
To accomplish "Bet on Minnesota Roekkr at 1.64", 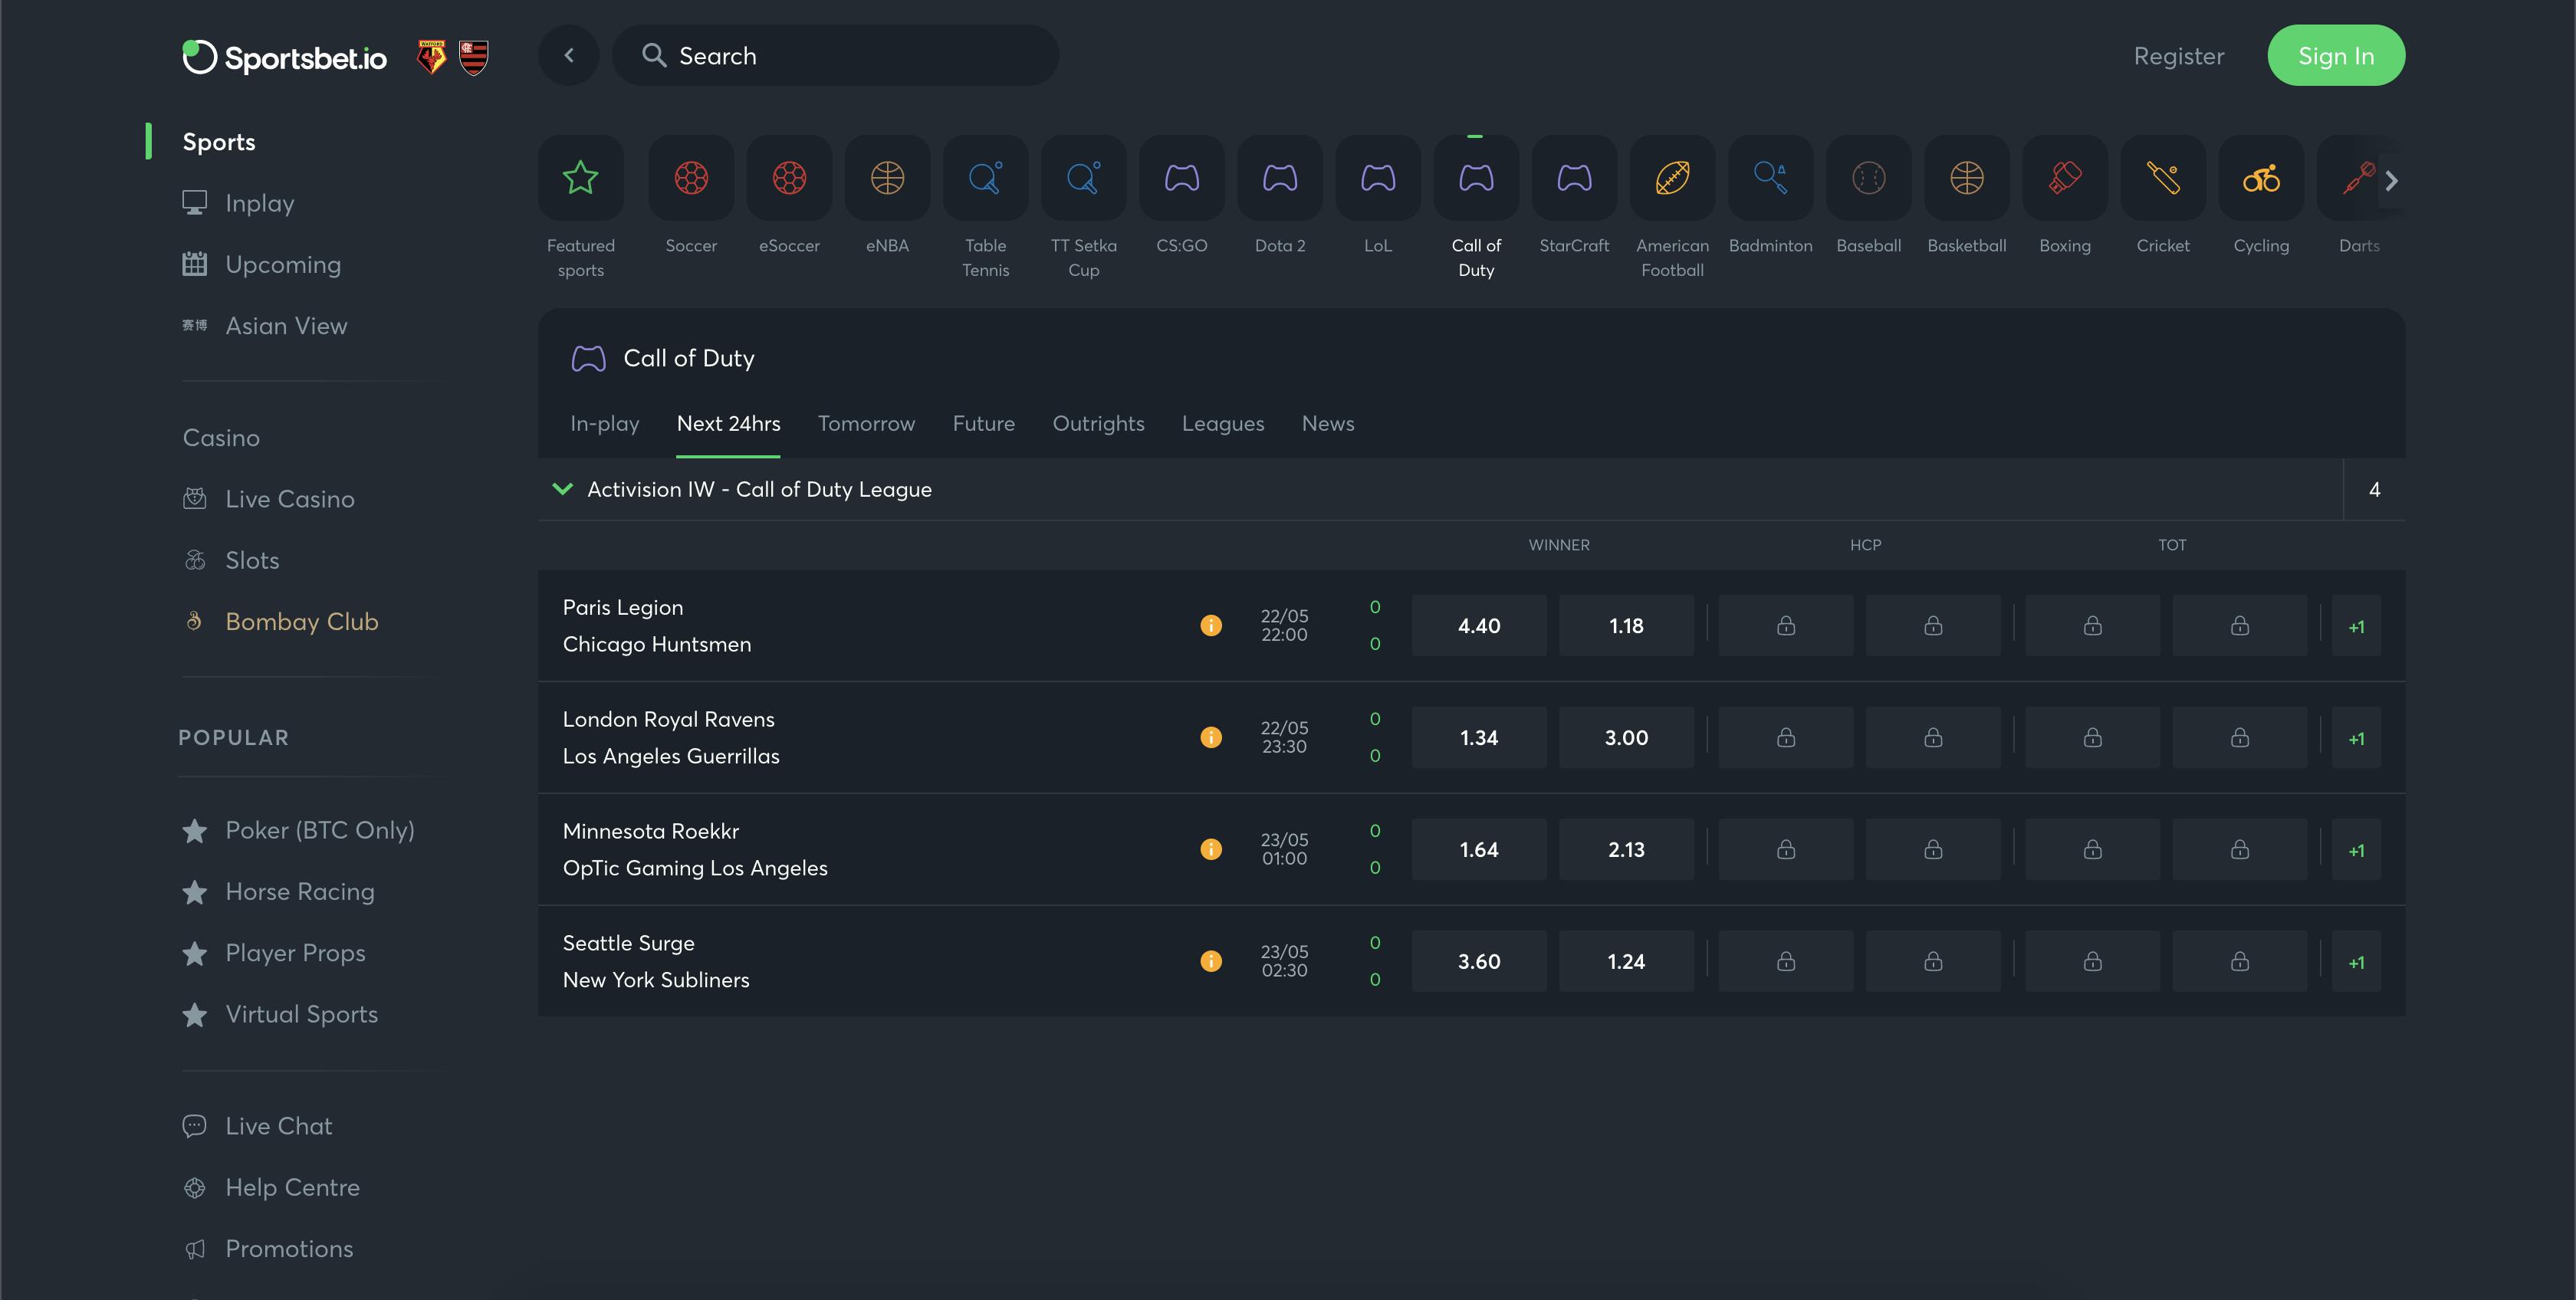I will (x=1478, y=850).
